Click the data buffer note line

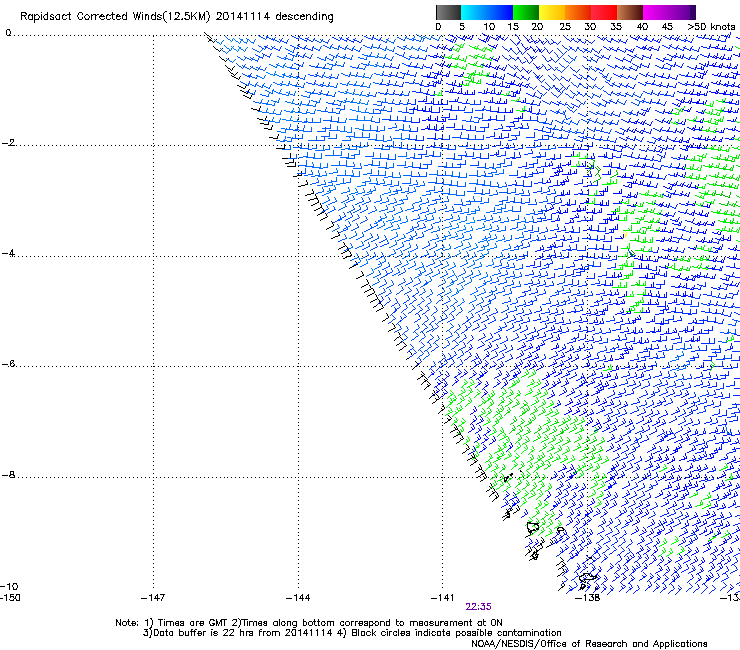pos(352,633)
